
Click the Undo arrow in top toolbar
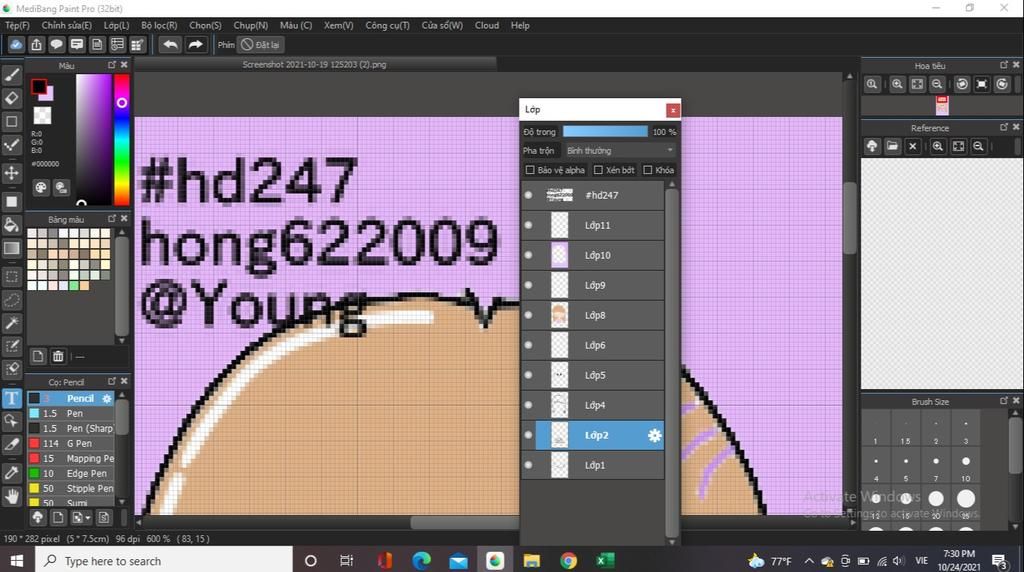(x=170, y=44)
